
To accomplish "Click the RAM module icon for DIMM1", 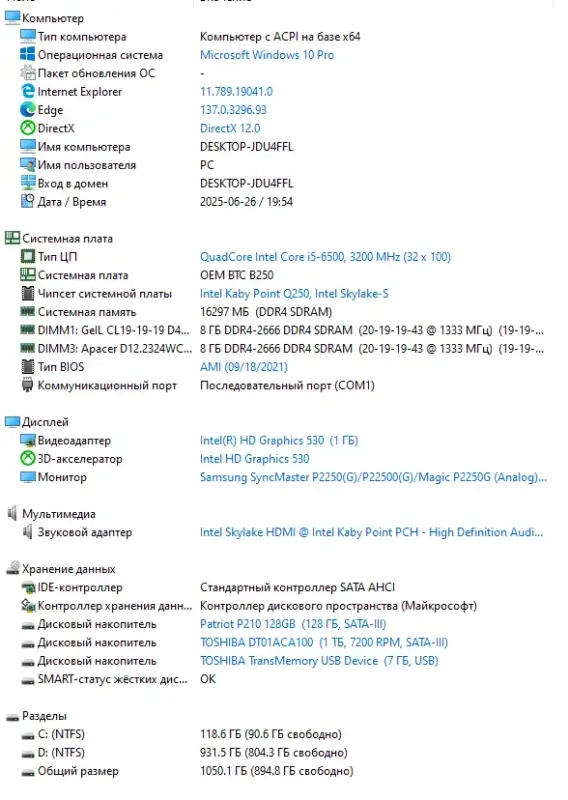I will [27, 329].
